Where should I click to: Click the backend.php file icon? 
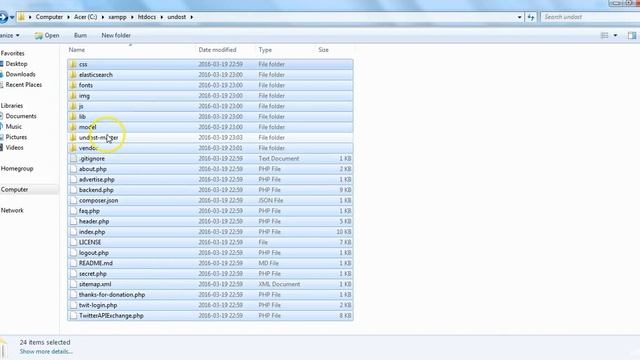(73, 190)
